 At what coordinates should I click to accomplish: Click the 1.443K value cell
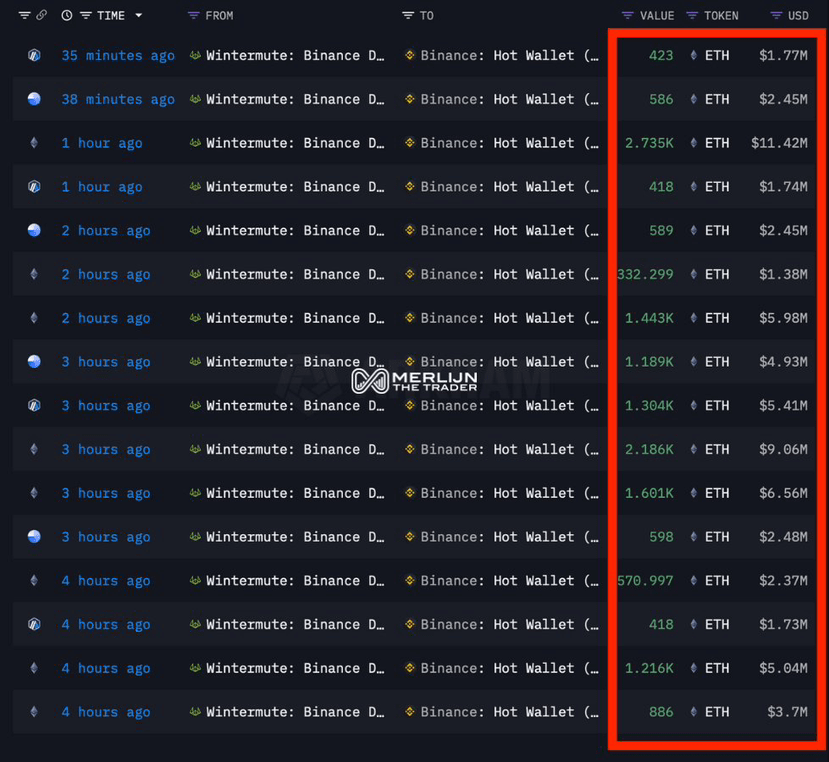(x=649, y=318)
